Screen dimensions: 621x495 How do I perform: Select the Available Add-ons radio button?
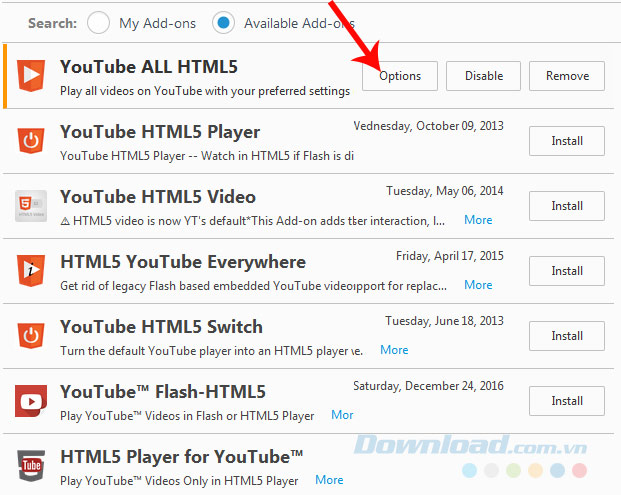(x=223, y=23)
